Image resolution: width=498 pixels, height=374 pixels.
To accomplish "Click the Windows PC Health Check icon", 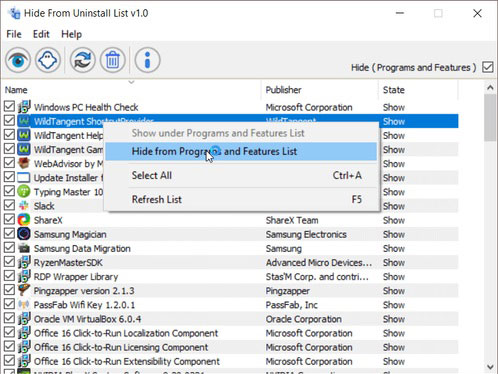I will (x=24, y=107).
